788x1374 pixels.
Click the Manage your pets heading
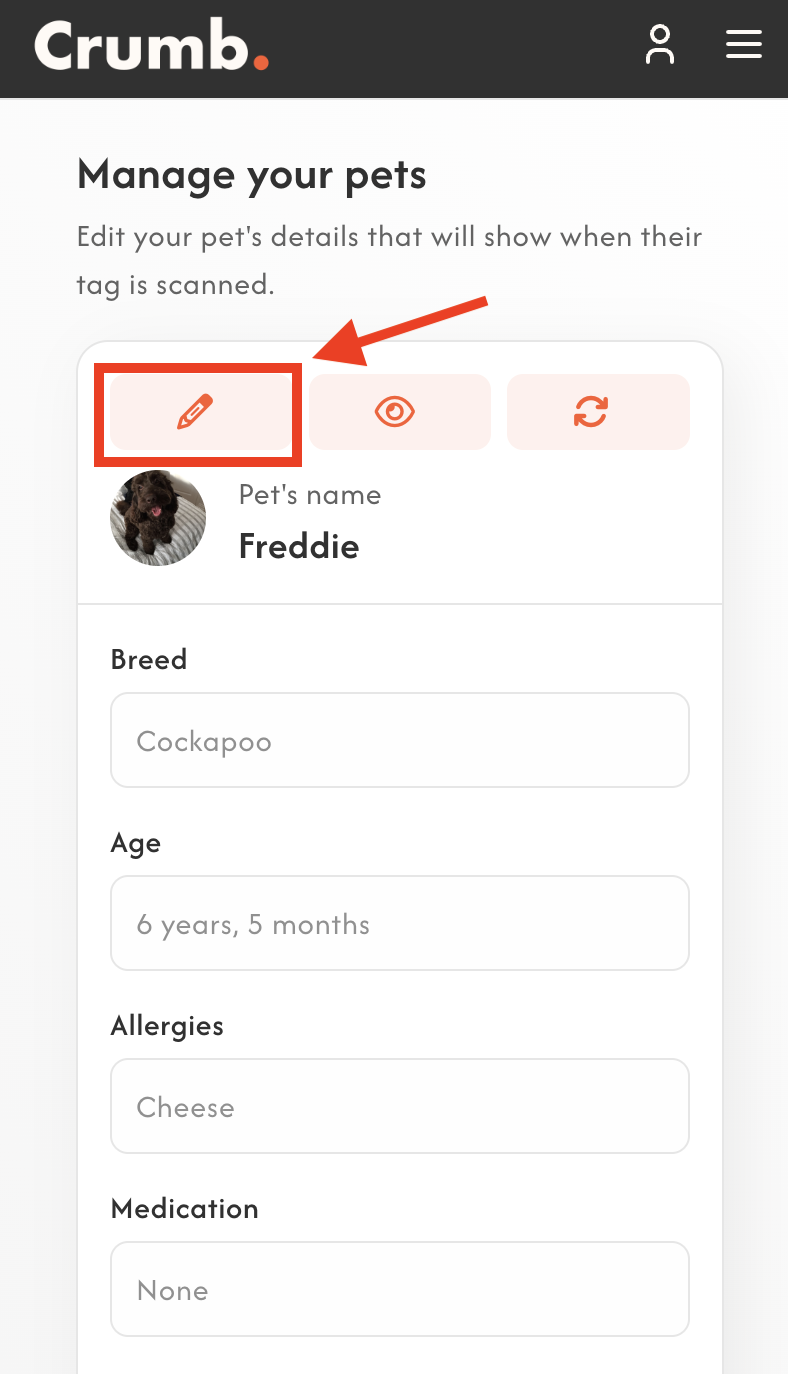tap(251, 176)
